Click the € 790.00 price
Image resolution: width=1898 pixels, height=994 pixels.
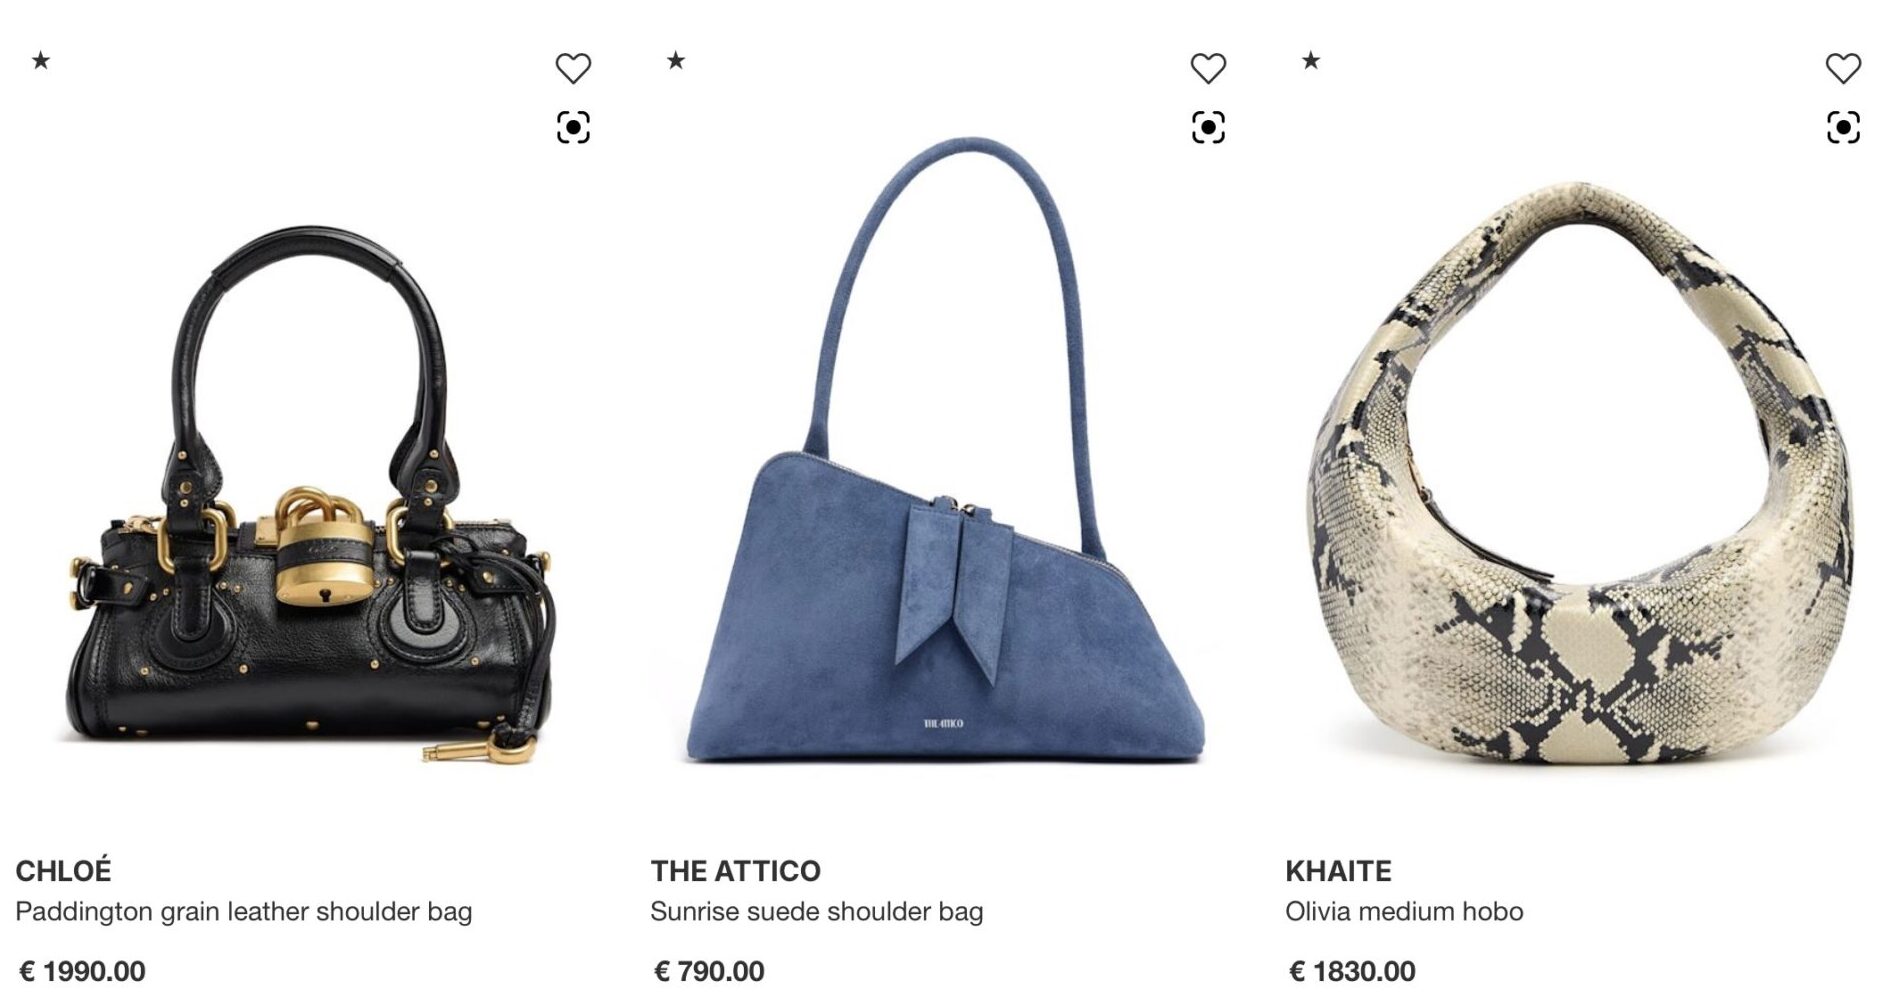709,971
